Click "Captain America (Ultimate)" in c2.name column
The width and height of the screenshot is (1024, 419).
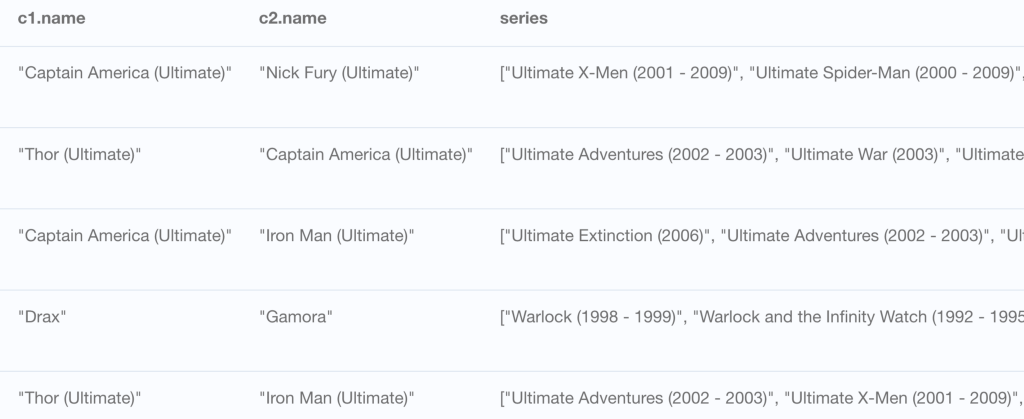[366, 155]
